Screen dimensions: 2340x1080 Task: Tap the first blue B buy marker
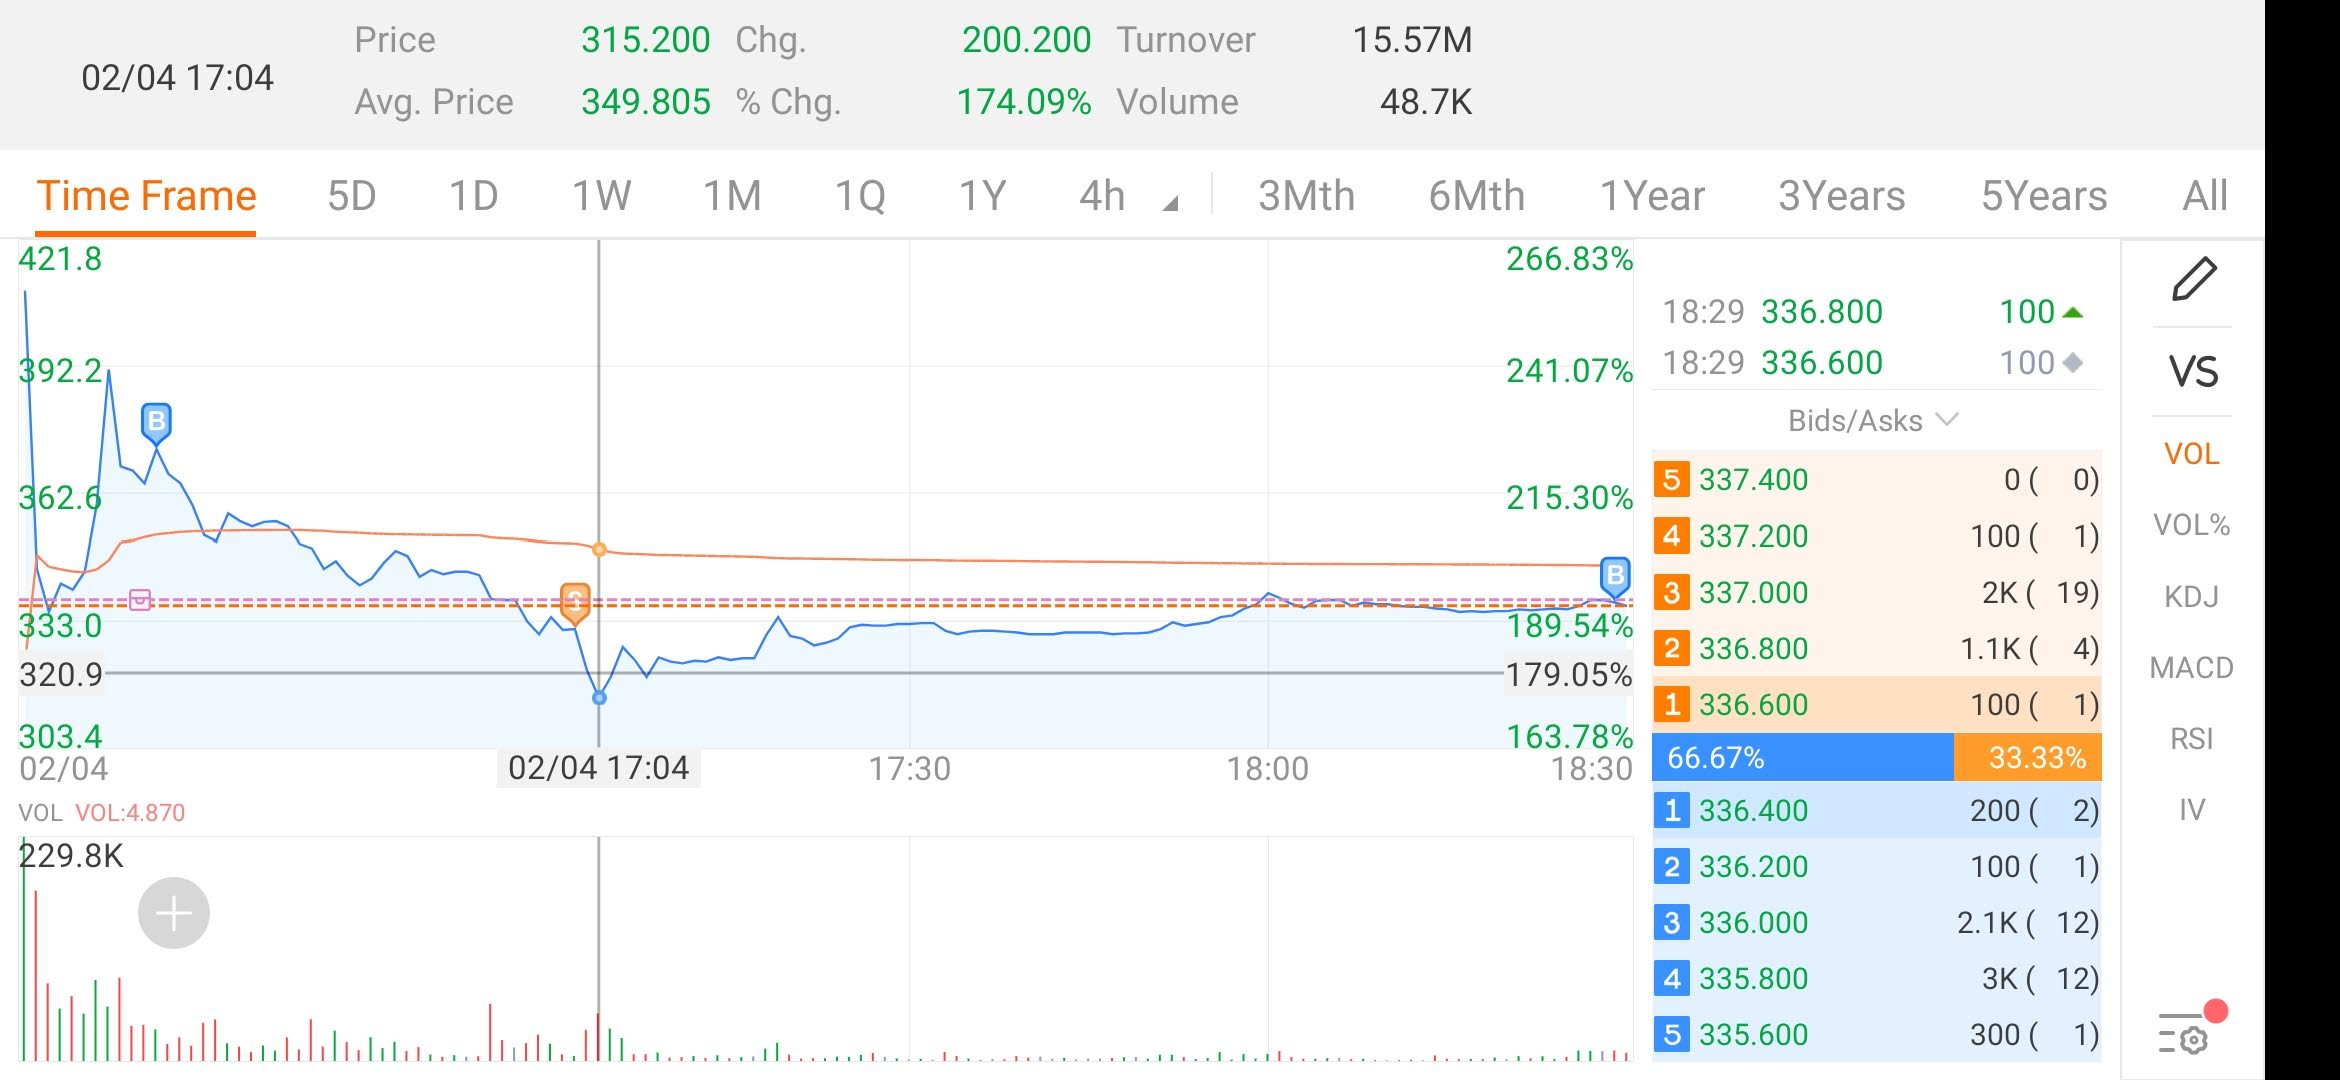tap(156, 424)
